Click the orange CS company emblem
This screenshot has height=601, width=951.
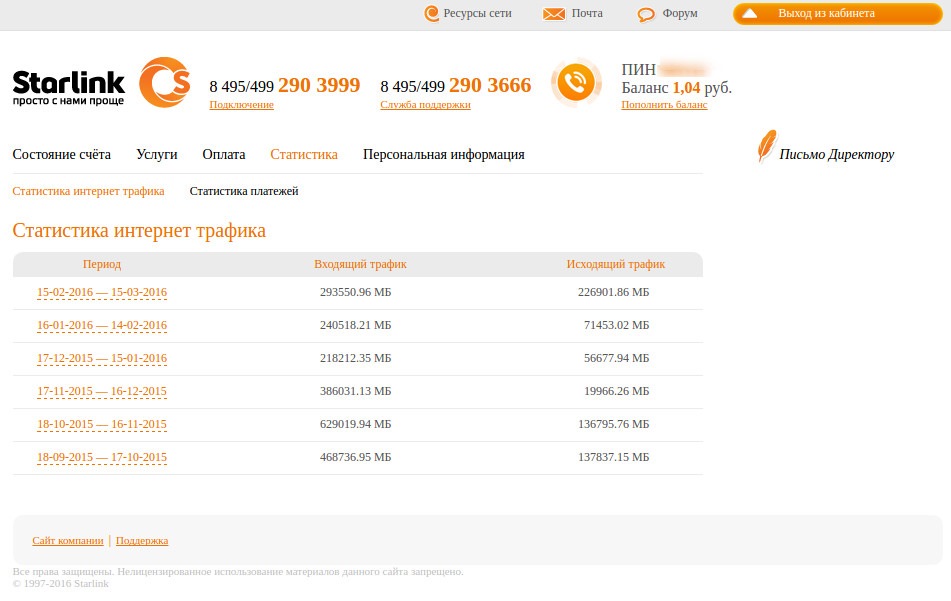click(x=164, y=83)
